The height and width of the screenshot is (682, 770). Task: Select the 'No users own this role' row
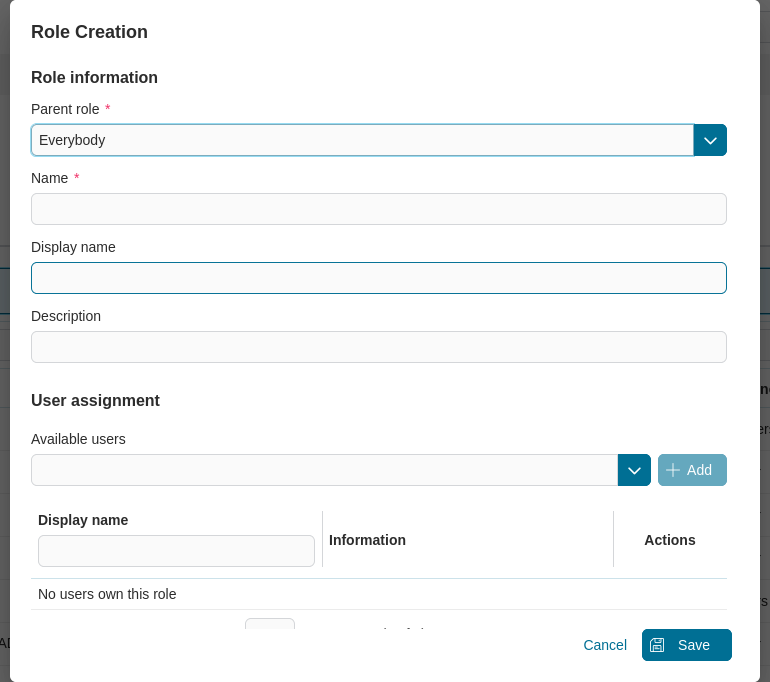tap(379, 594)
